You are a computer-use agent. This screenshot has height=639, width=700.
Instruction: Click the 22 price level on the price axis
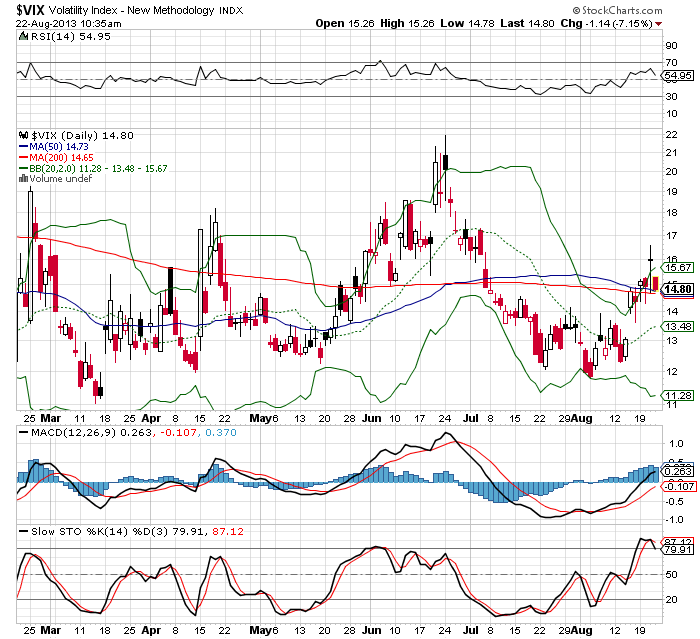pyautogui.click(x=671, y=134)
